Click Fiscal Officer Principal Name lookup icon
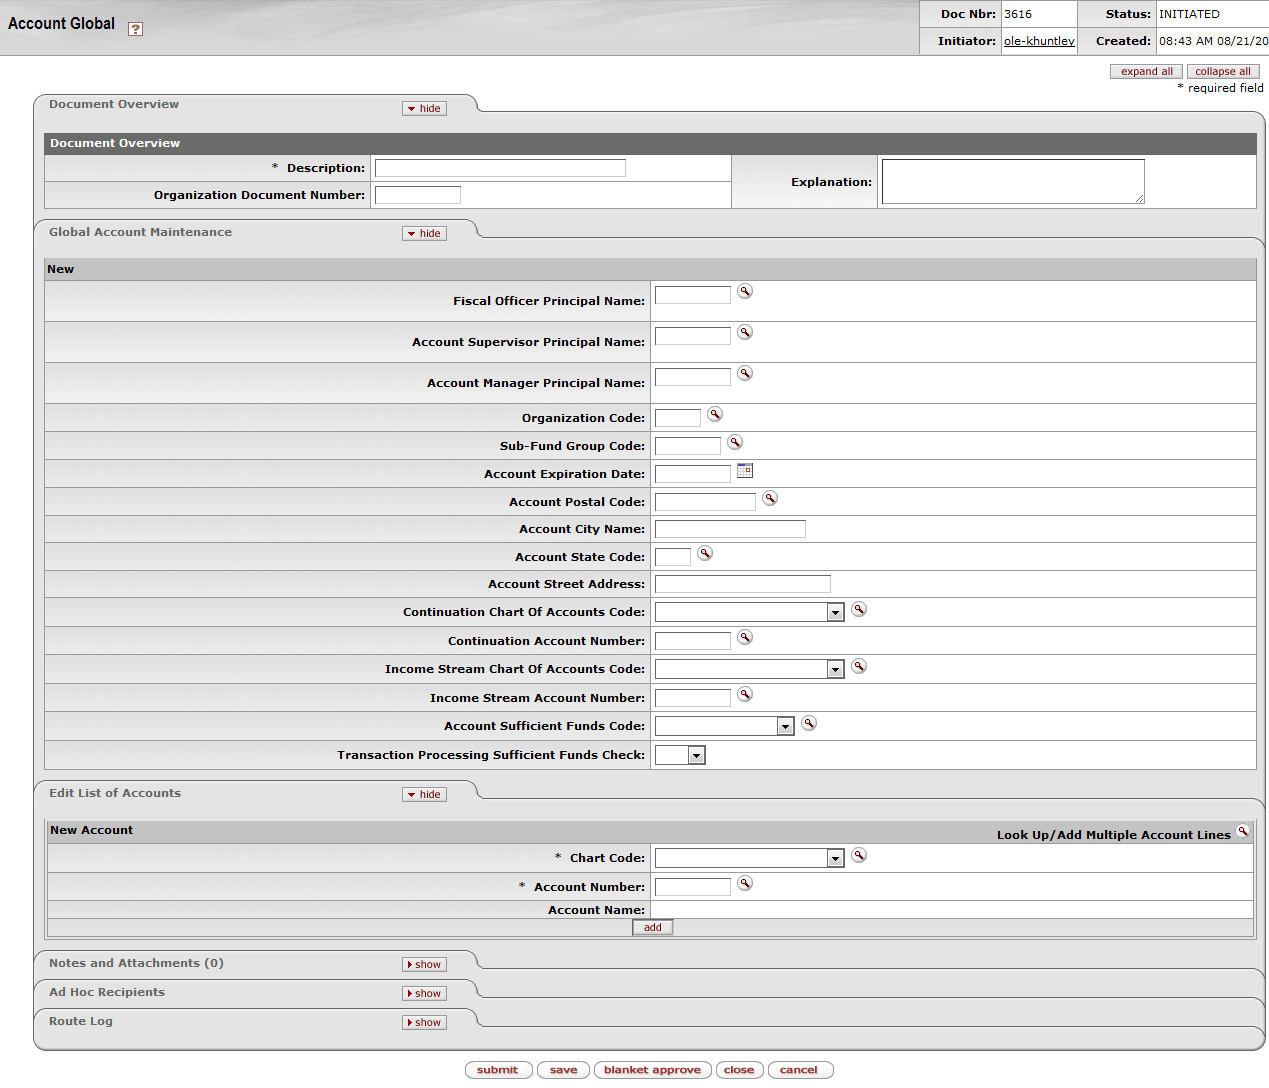This screenshot has height=1088, width=1269. pyautogui.click(x=745, y=291)
